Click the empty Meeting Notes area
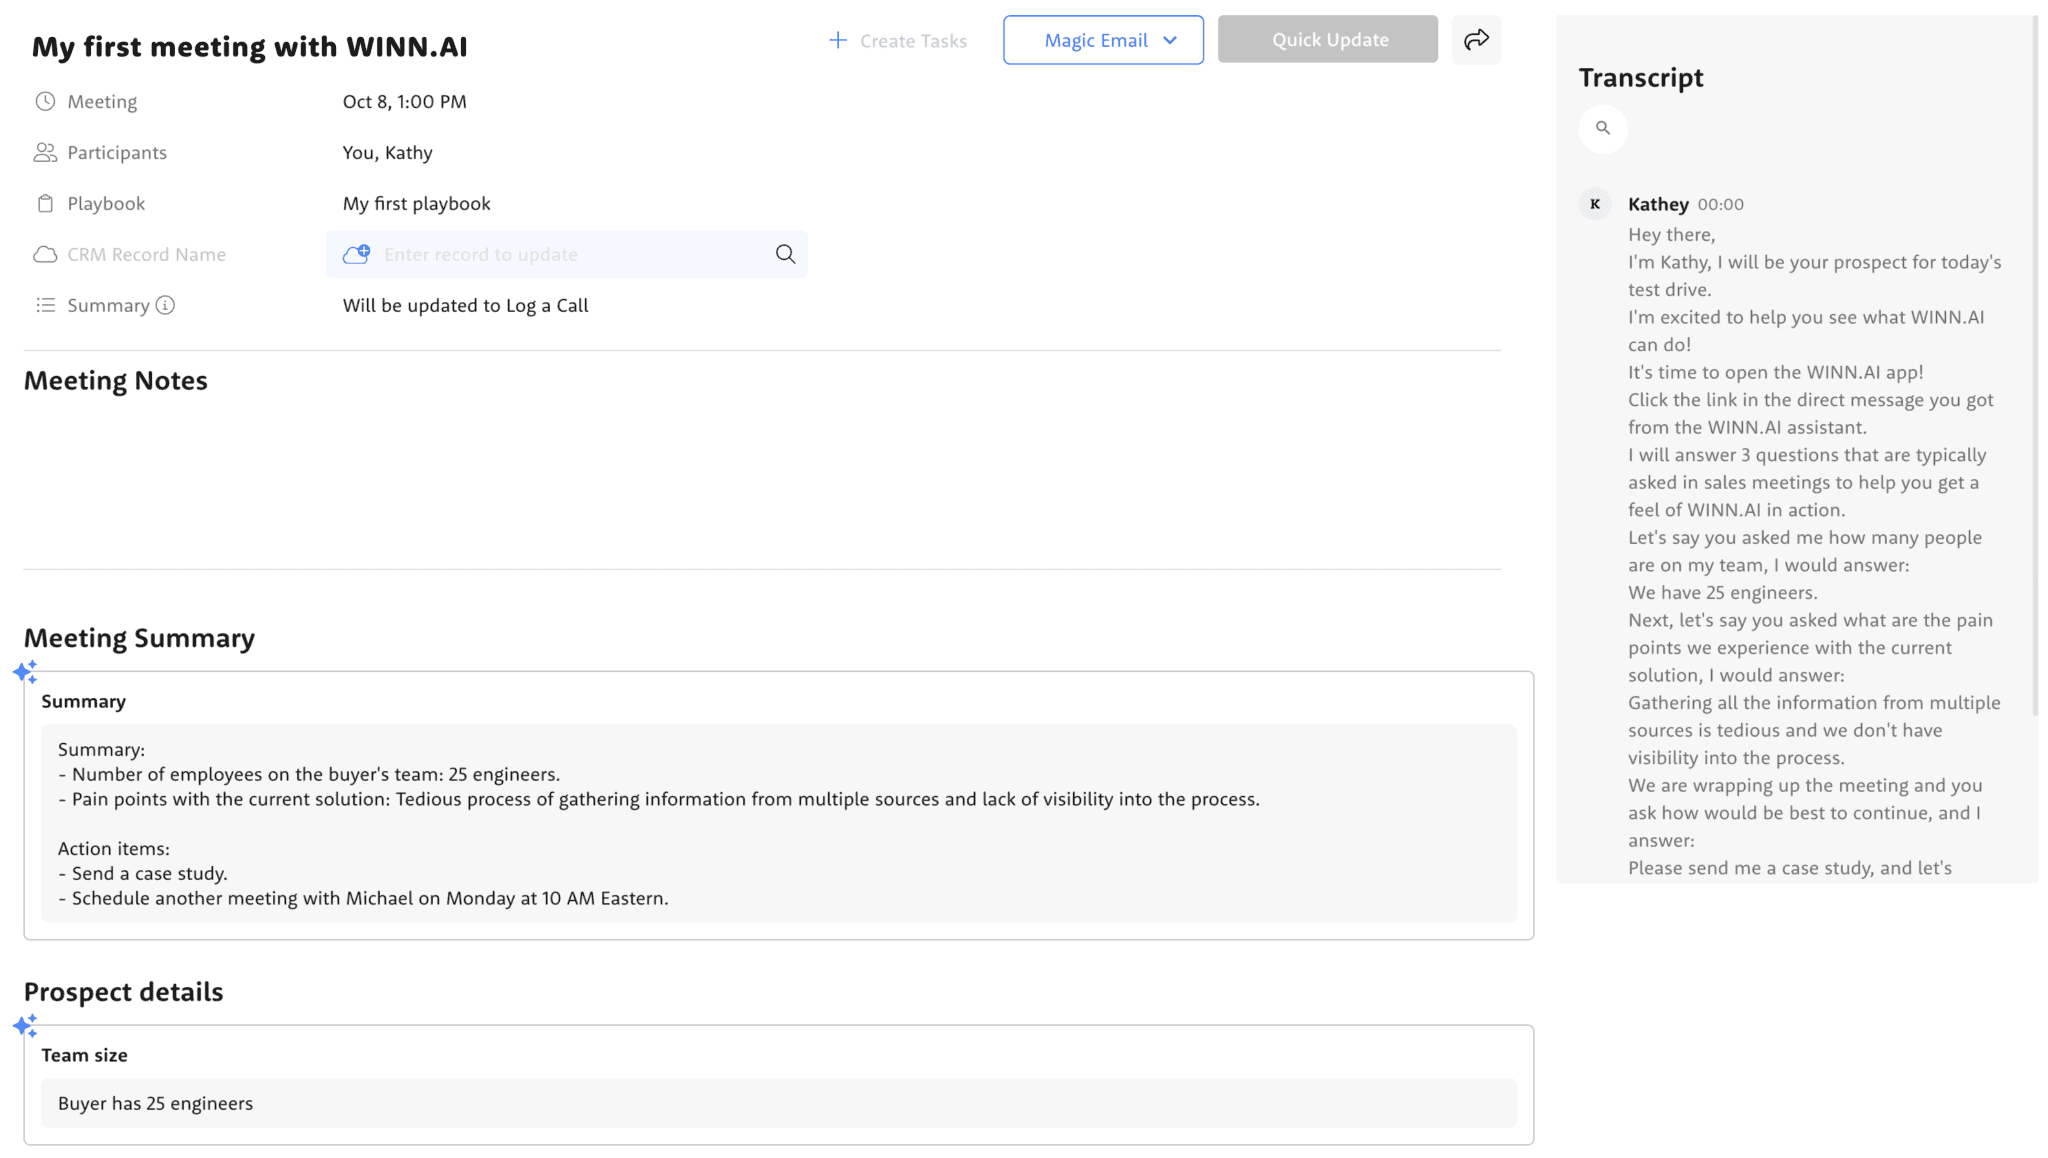This screenshot has height=1158, width=2048. [762, 482]
